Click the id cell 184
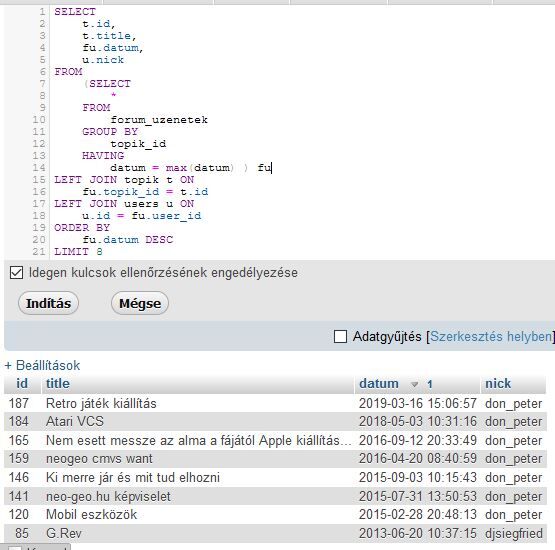 pos(19,422)
